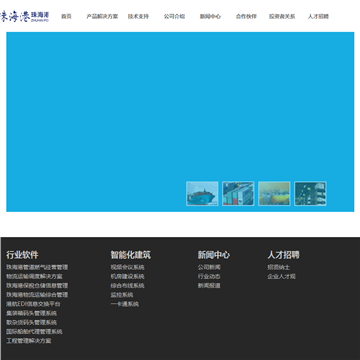Open the 行业动态 footer link
Screen dimensions: 360x360
(x=209, y=276)
